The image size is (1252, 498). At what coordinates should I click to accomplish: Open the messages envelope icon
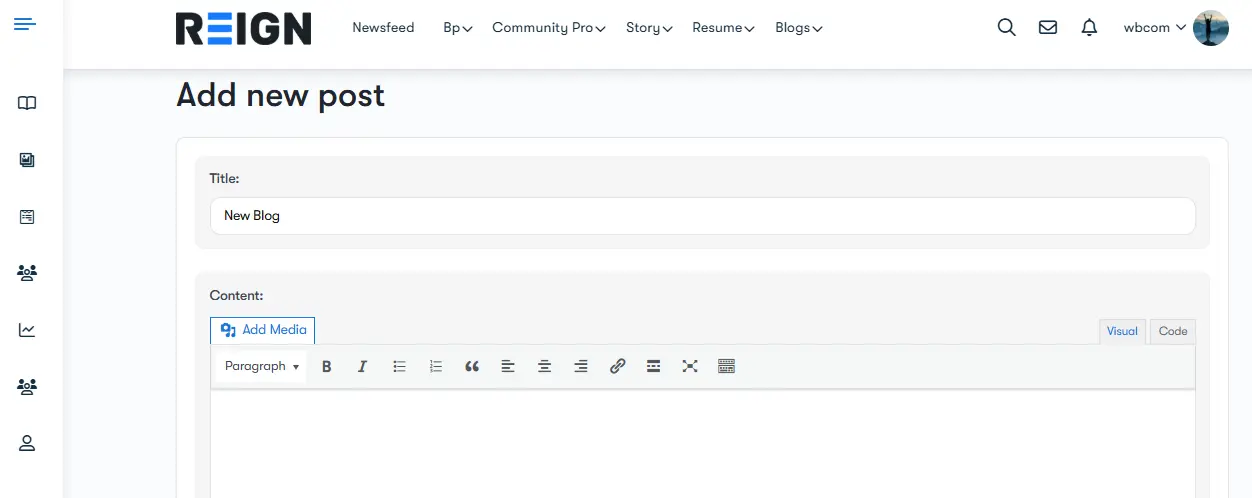pos(1048,28)
